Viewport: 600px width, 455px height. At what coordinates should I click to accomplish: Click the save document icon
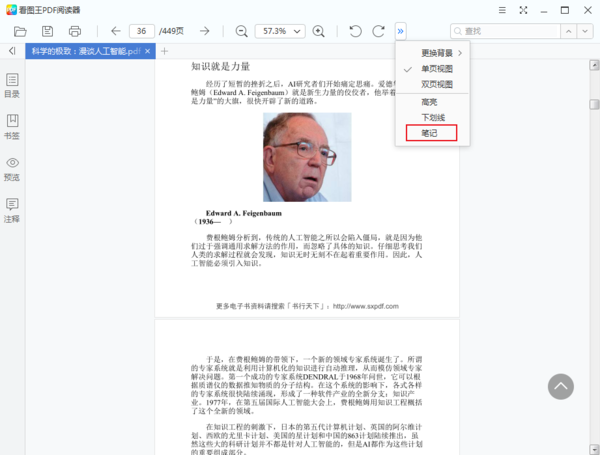tap(47, 31)
